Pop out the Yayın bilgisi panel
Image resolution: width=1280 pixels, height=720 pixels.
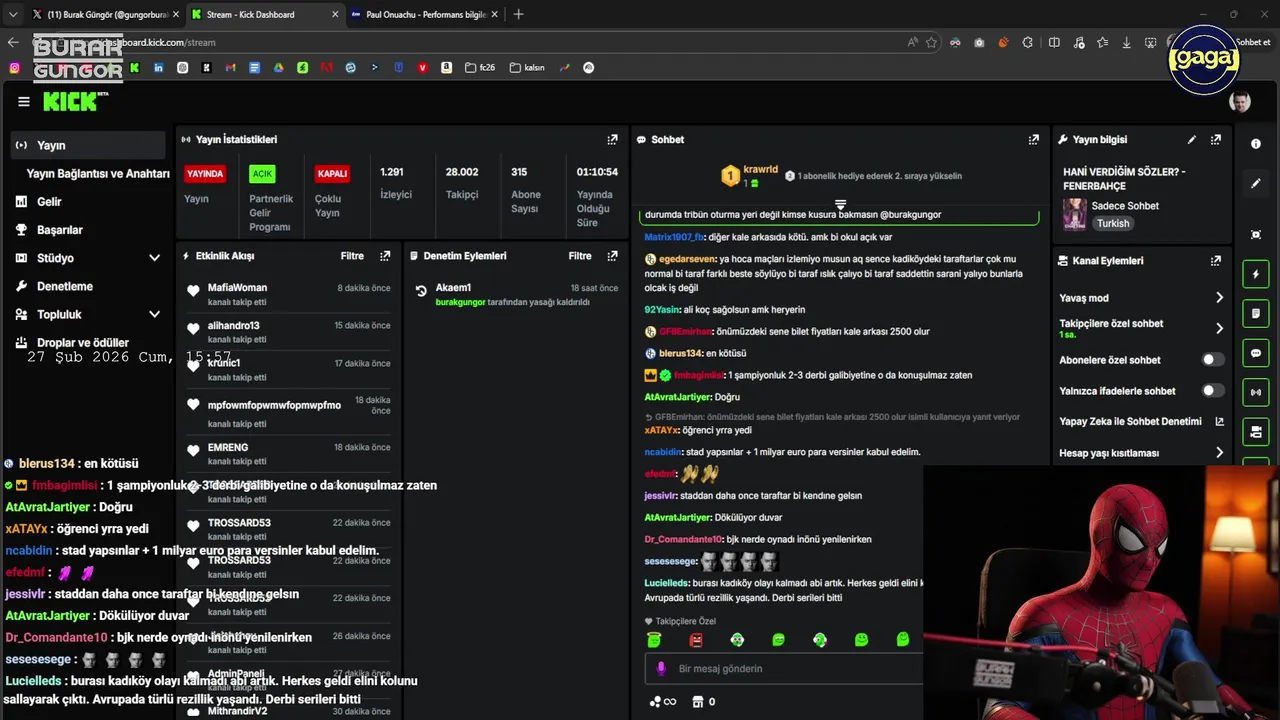(1216, 140)
